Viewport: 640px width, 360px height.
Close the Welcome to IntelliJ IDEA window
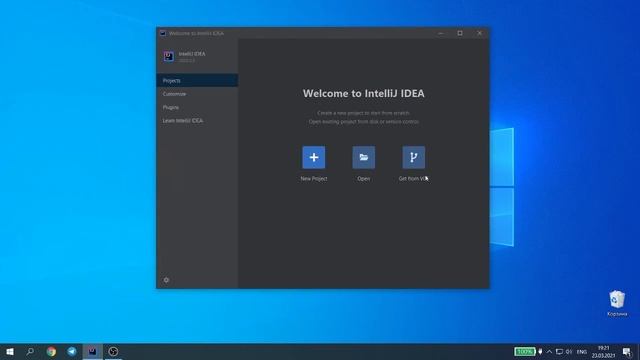click(x=479, y=33)
